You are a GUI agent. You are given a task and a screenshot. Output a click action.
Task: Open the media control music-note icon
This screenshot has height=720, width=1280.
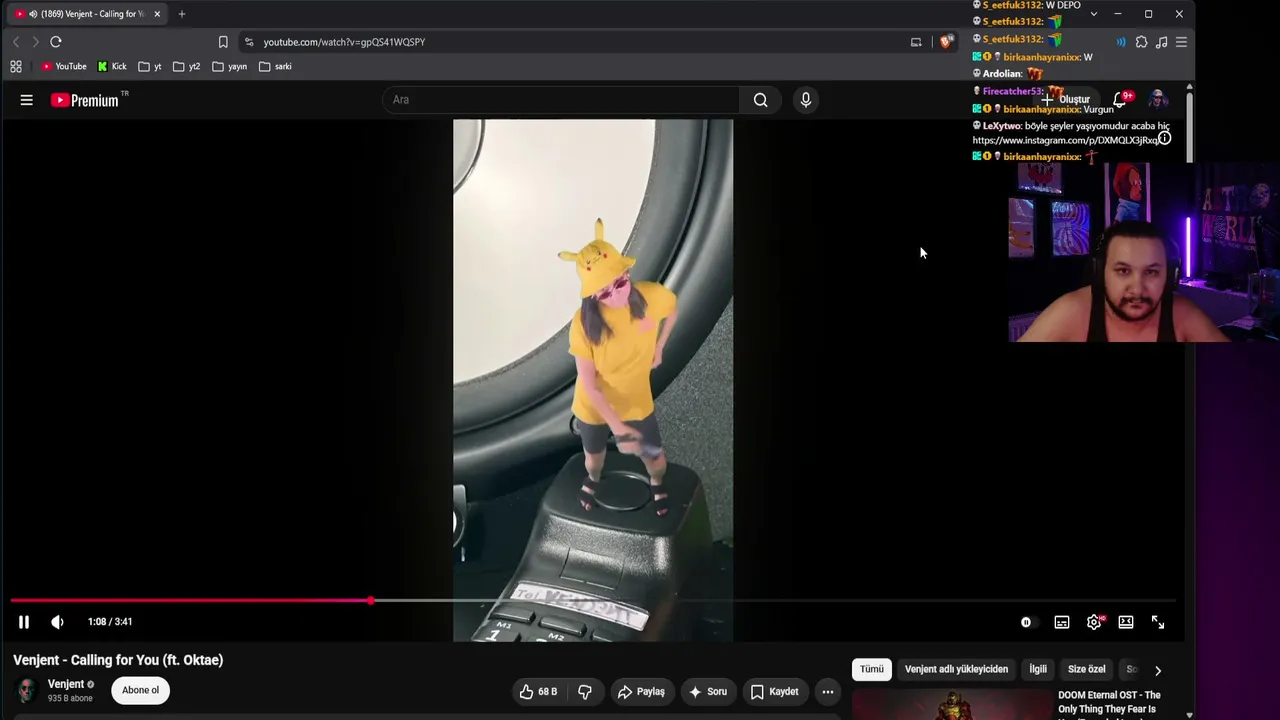[1161, 42]
